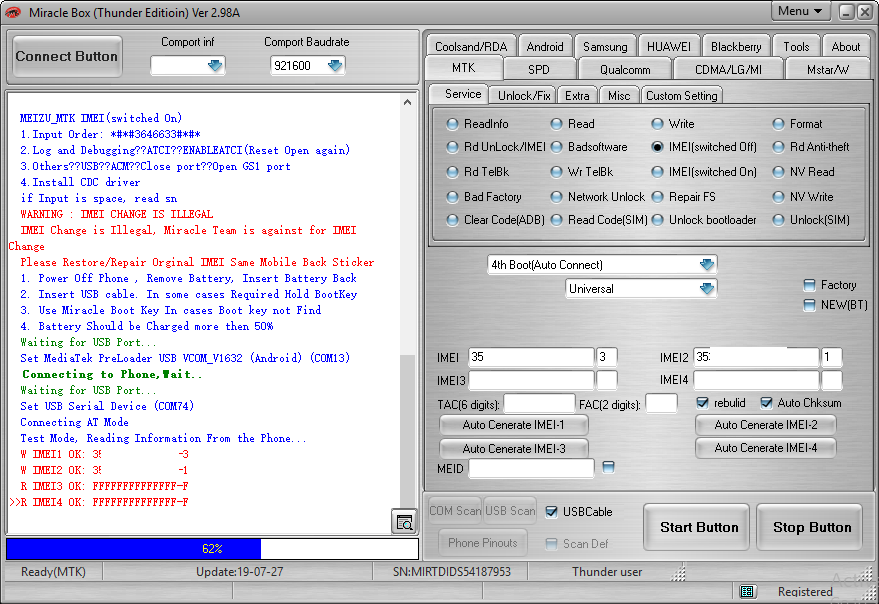Uncheck the USBCable checkbox

(551, 511)
